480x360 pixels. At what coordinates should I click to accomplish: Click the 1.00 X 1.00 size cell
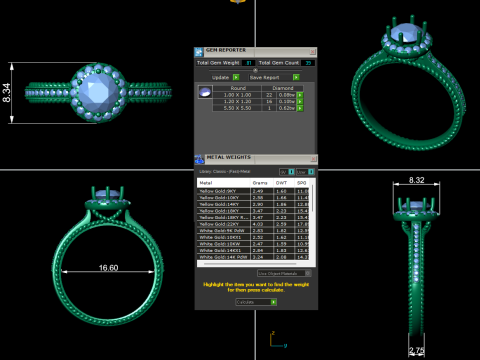coord(237,95)
